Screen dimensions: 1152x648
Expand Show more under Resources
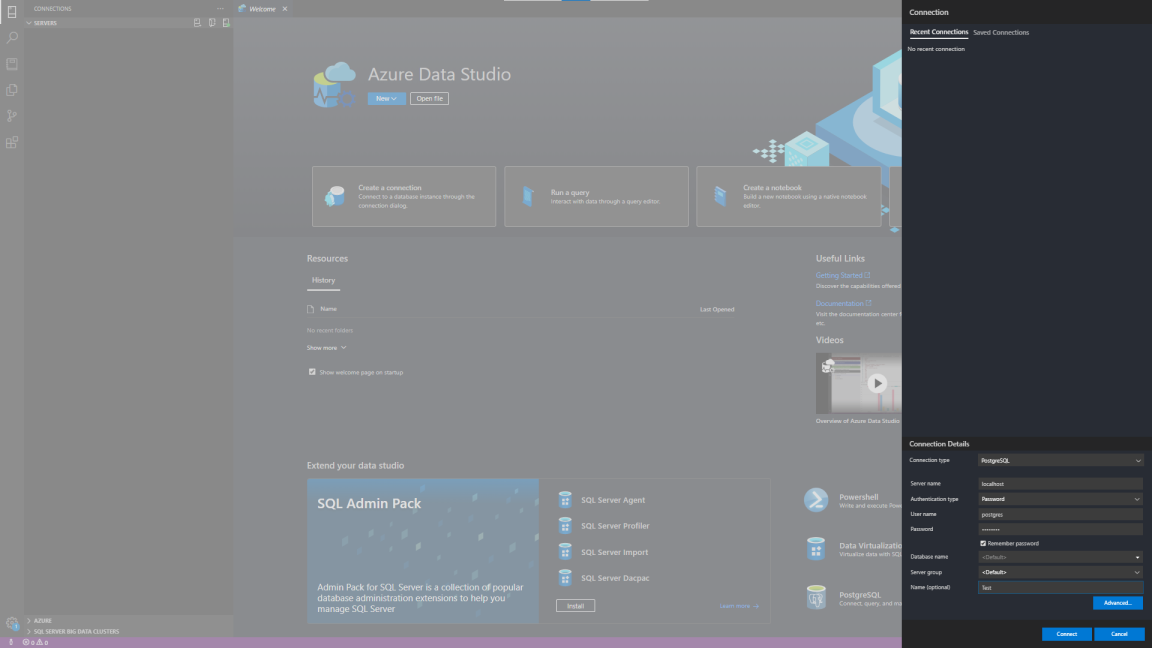[x=326, y=348]
